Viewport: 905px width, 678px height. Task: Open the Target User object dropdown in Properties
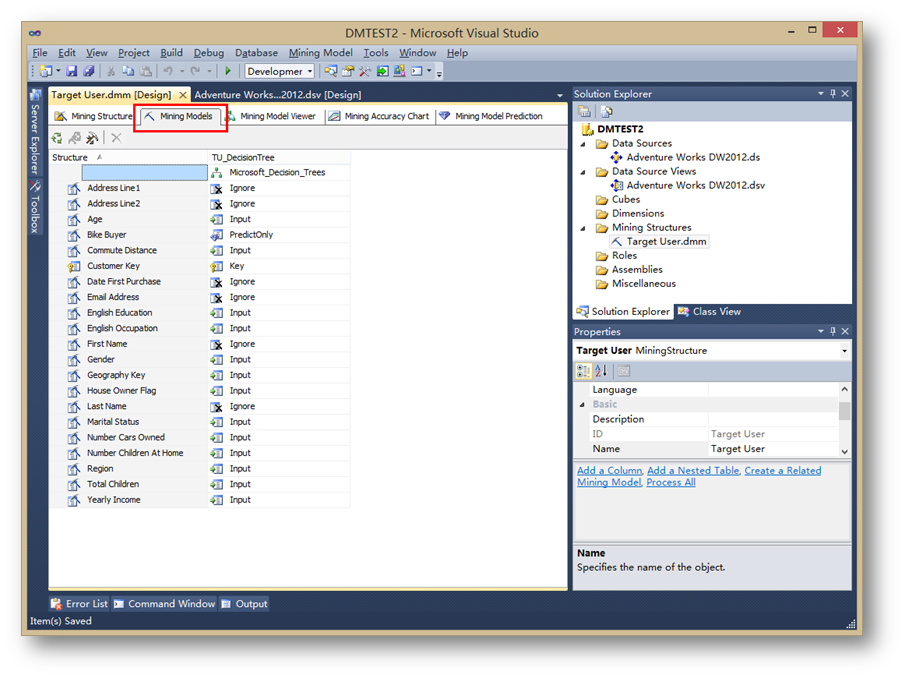[845, 351]
